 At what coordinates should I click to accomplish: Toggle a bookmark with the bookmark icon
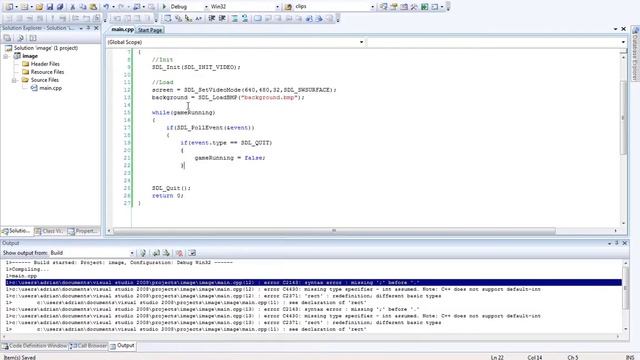click(x=258, y=18)
